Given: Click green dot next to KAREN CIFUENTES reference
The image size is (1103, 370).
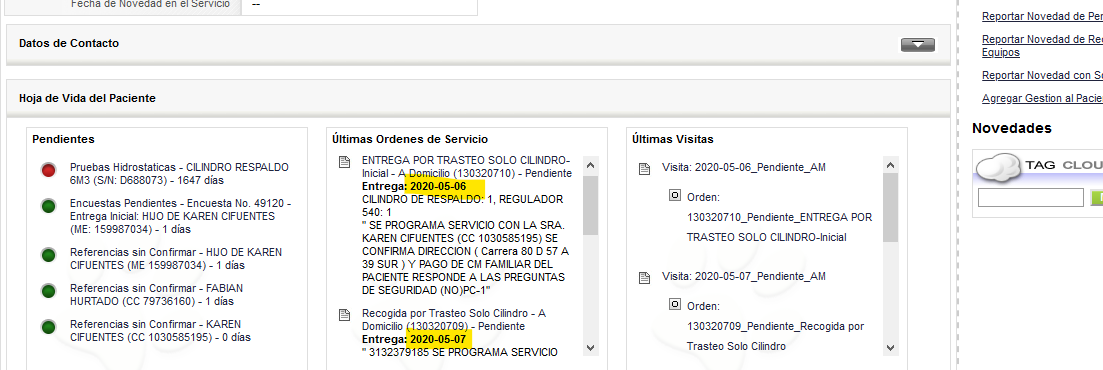Looking at the screenshot, I should [x=49, y=327].
